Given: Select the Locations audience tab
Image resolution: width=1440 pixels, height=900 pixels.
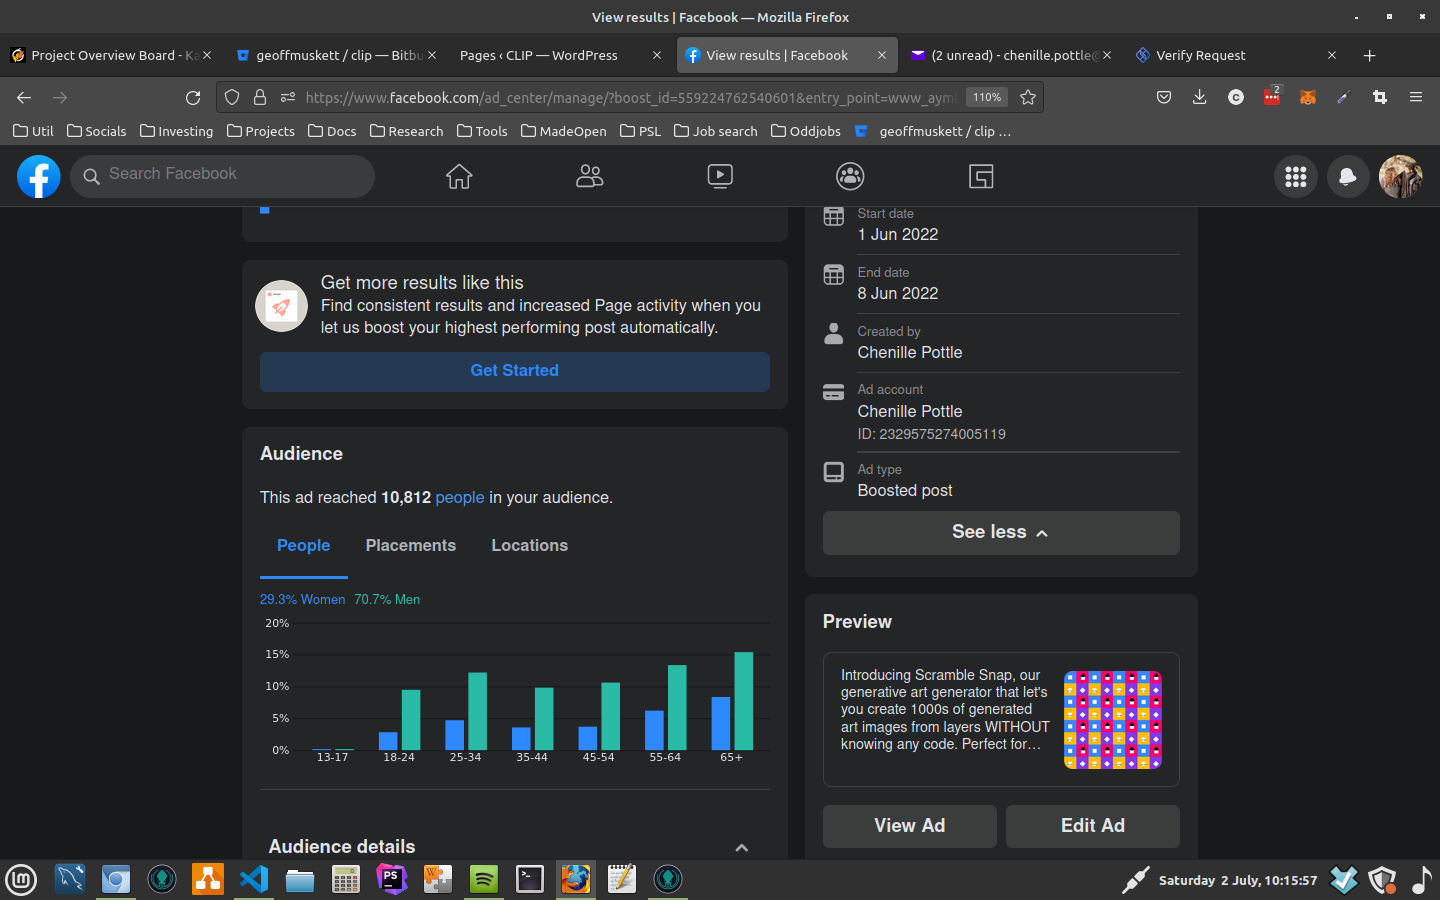Looking at the screenshot, I should coord(530,546).
